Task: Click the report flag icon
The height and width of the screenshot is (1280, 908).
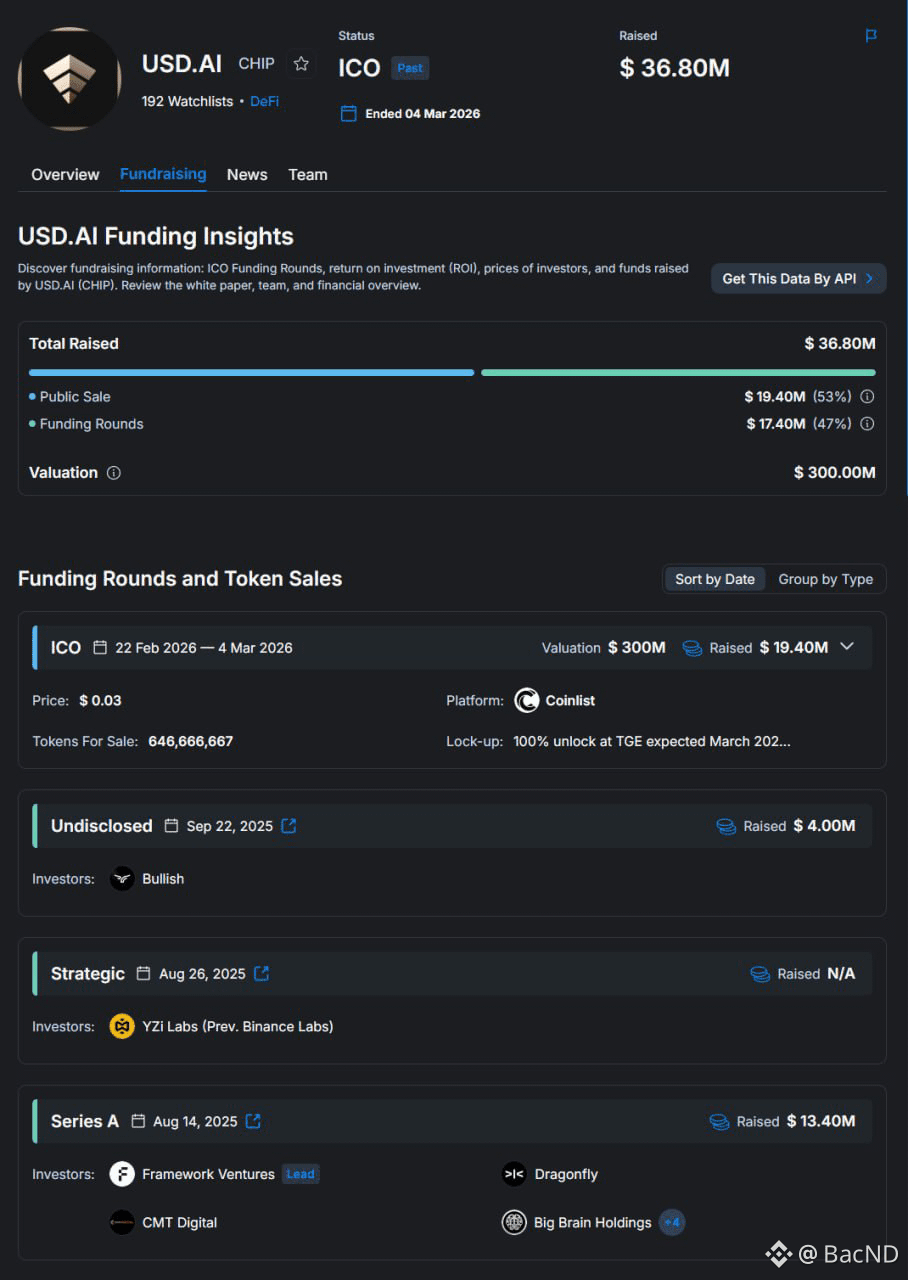Action: 871,36
